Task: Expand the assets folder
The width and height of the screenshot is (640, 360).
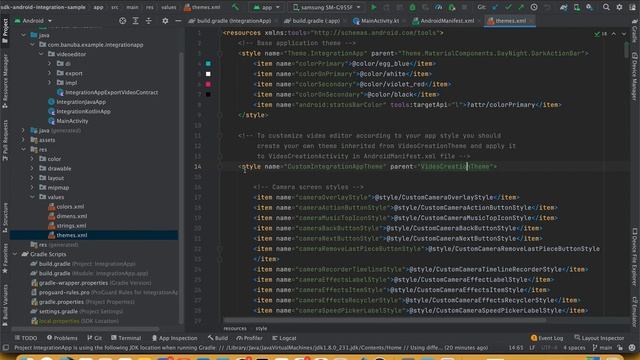Action: [x=23, y=140]
